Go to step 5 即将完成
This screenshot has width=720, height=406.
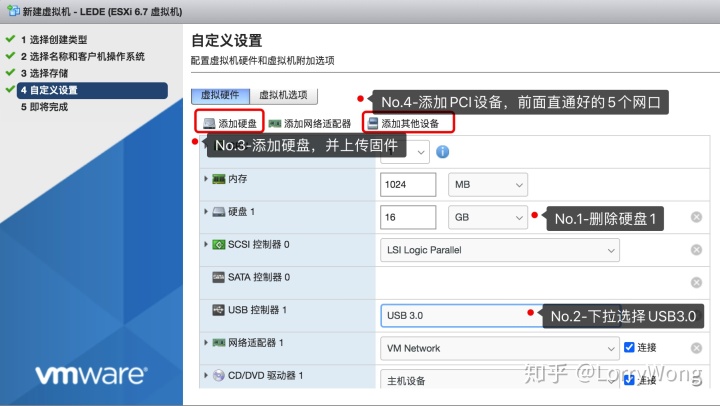(45, 107)
